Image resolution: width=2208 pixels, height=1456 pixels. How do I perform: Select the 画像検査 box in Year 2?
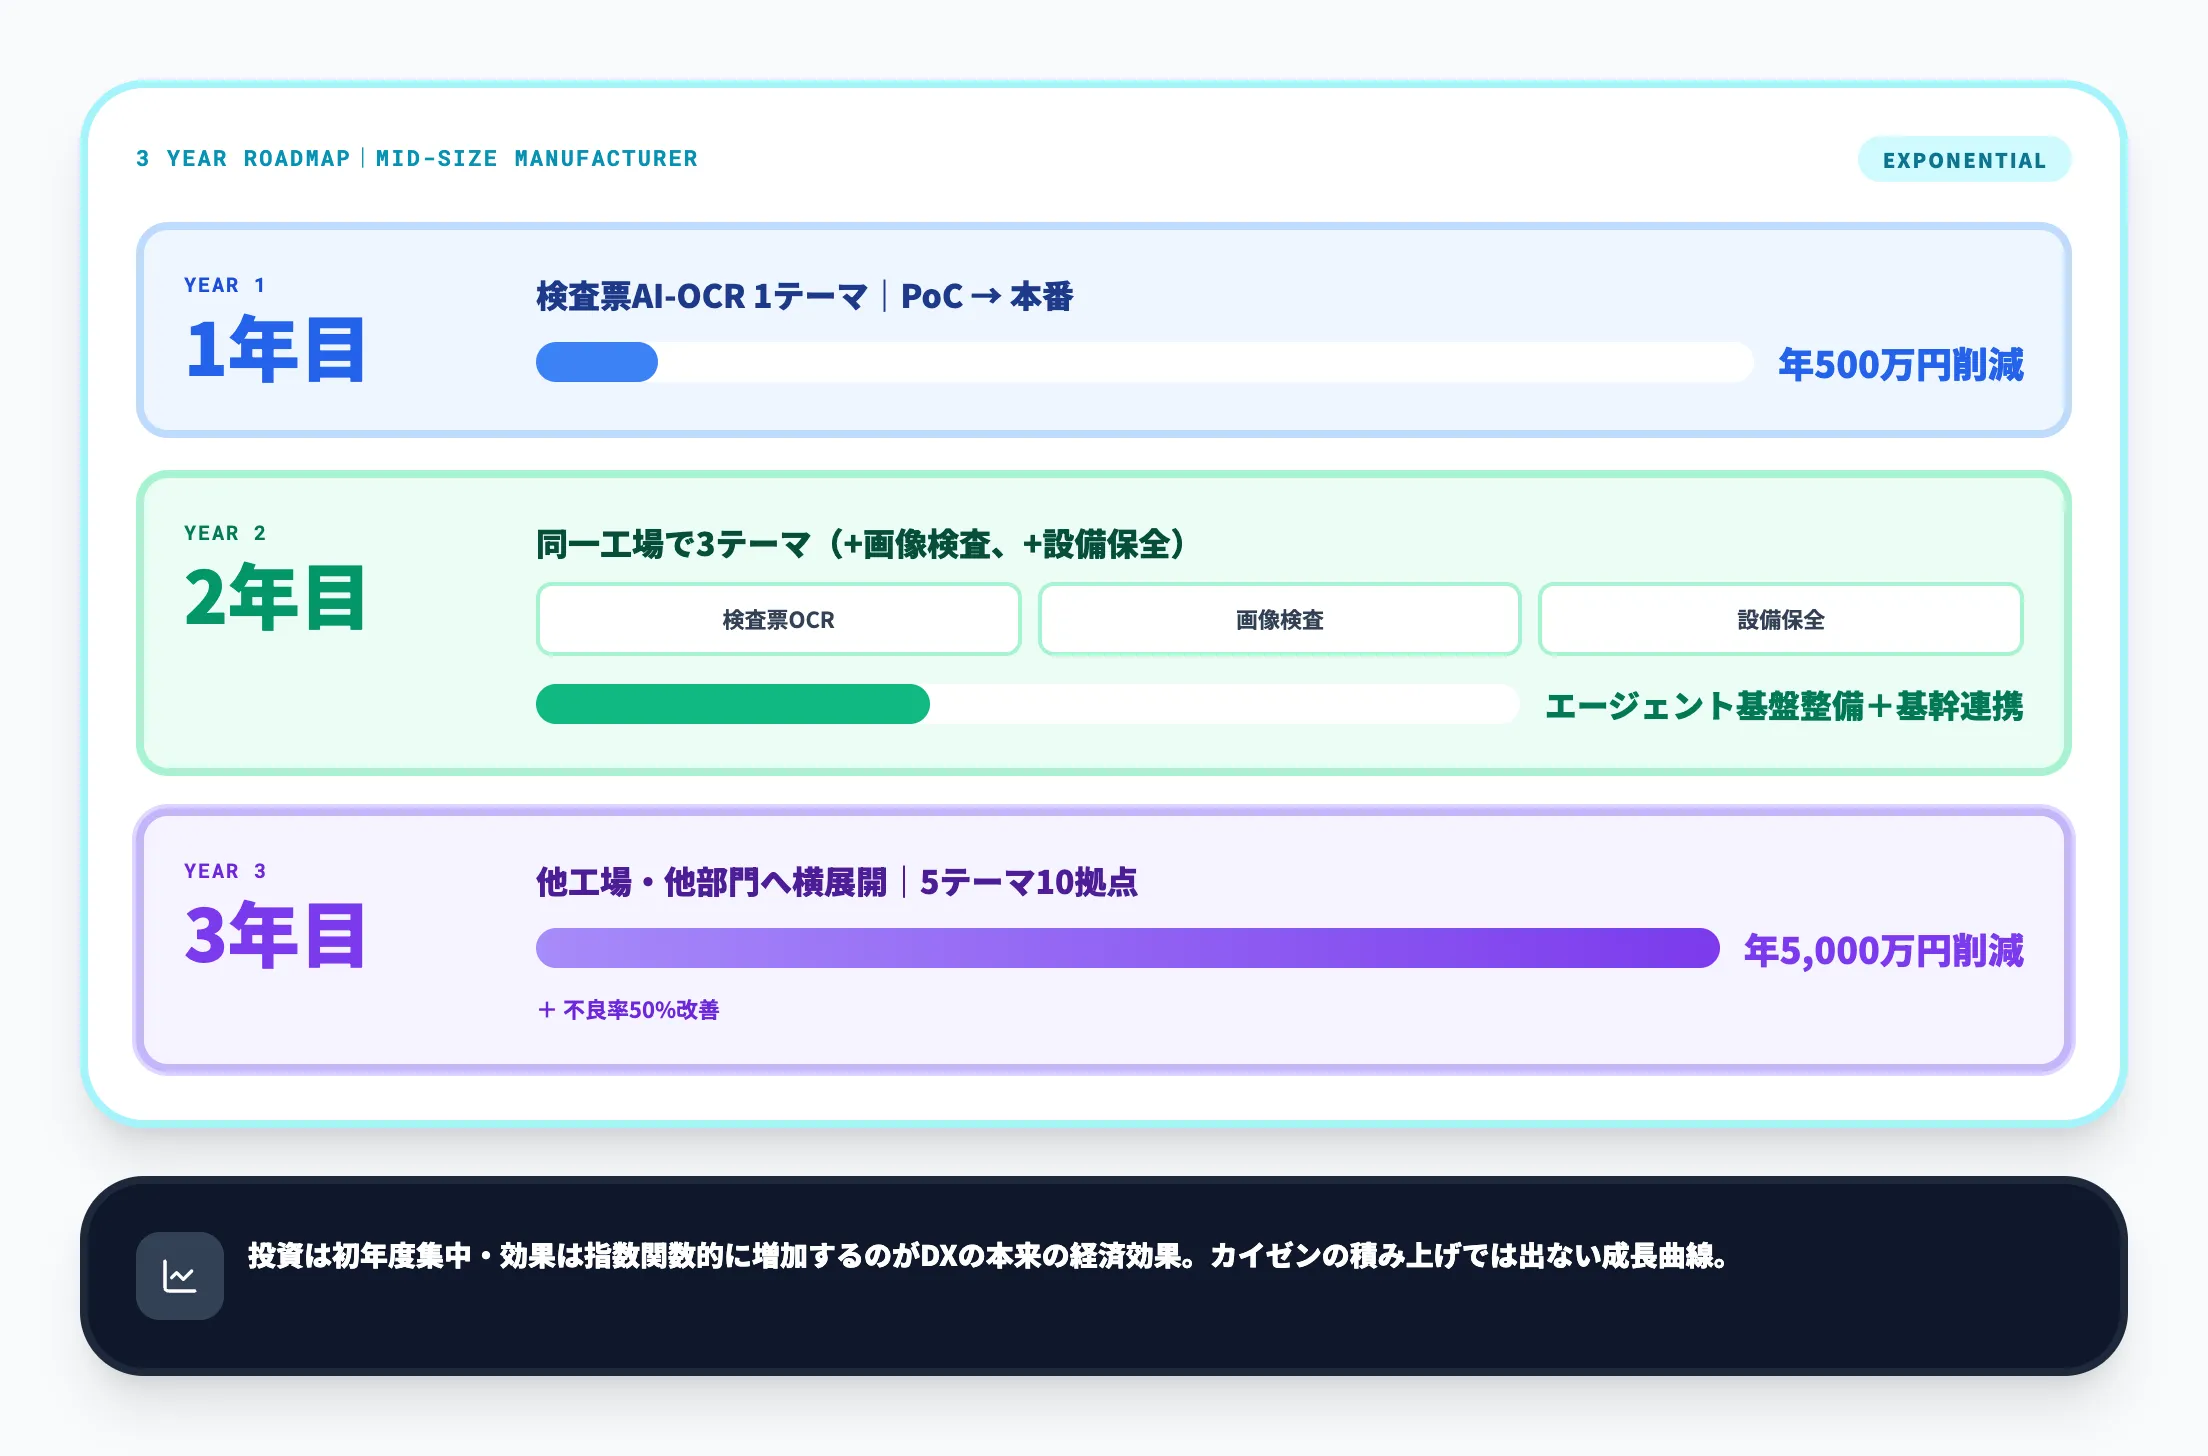pos(1280,619)
